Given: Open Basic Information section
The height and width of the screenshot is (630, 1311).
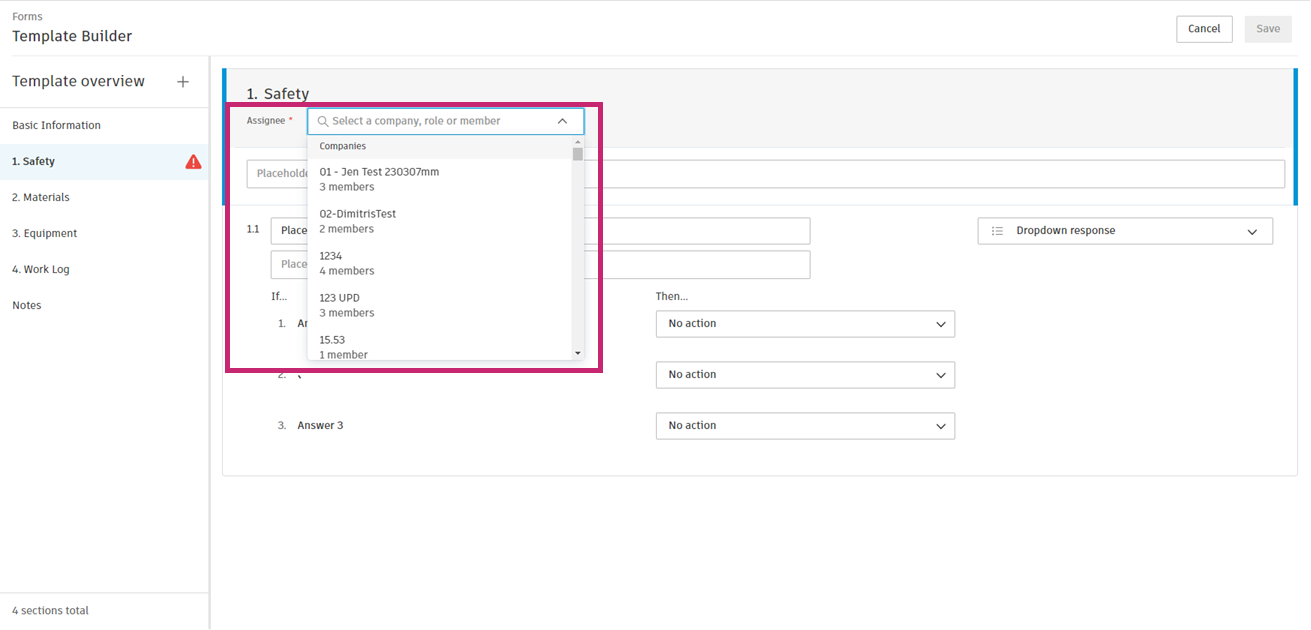Looking at the screenshot, I should click(x=56, y=126).
